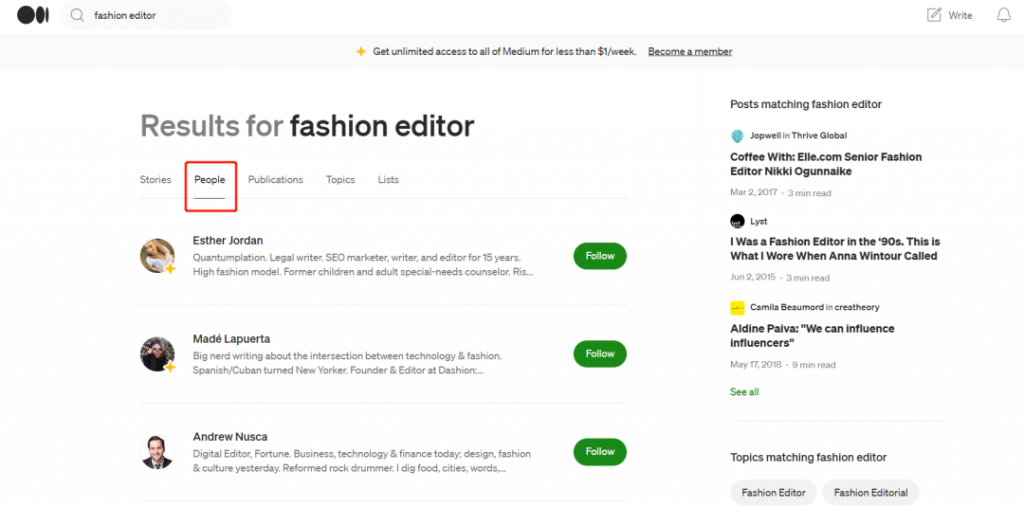This screenshot has width=1024, height=507.
Task: Click See all matching posts
Action: [744, 392]
